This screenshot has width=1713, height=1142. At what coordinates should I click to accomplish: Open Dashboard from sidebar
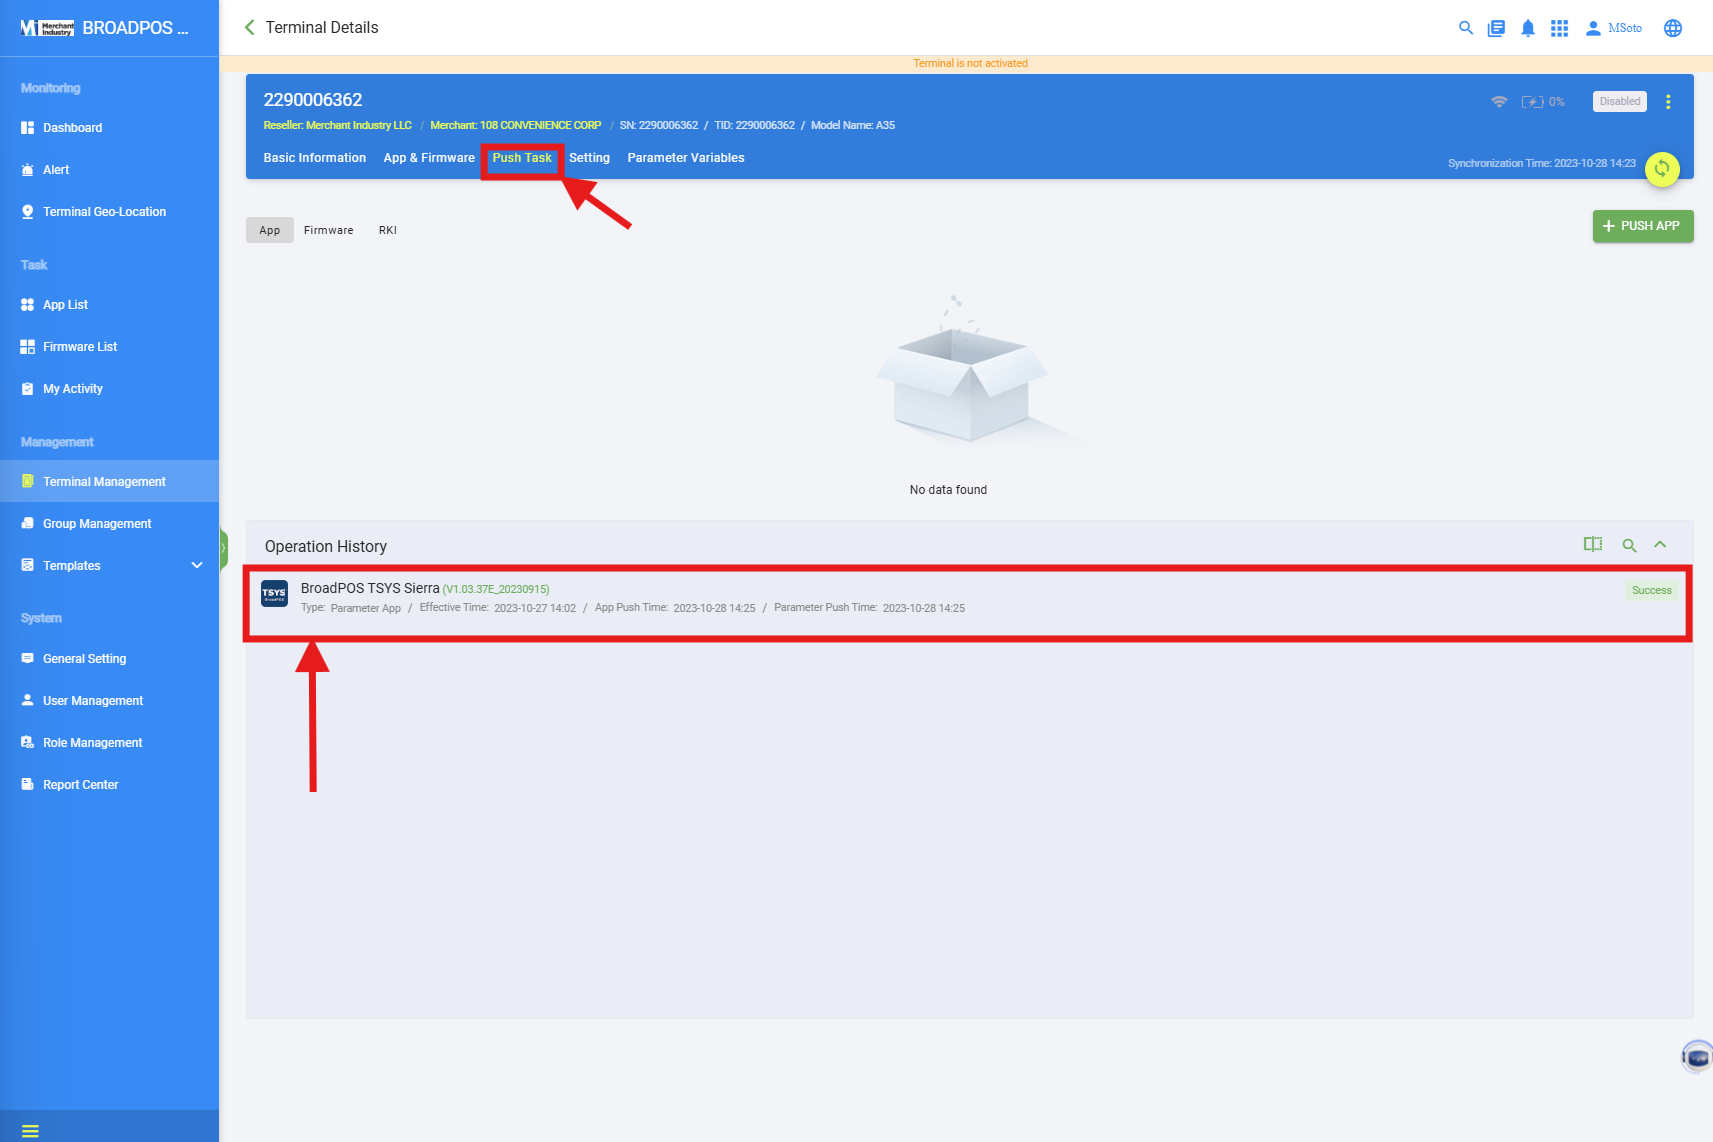point(109,128)
